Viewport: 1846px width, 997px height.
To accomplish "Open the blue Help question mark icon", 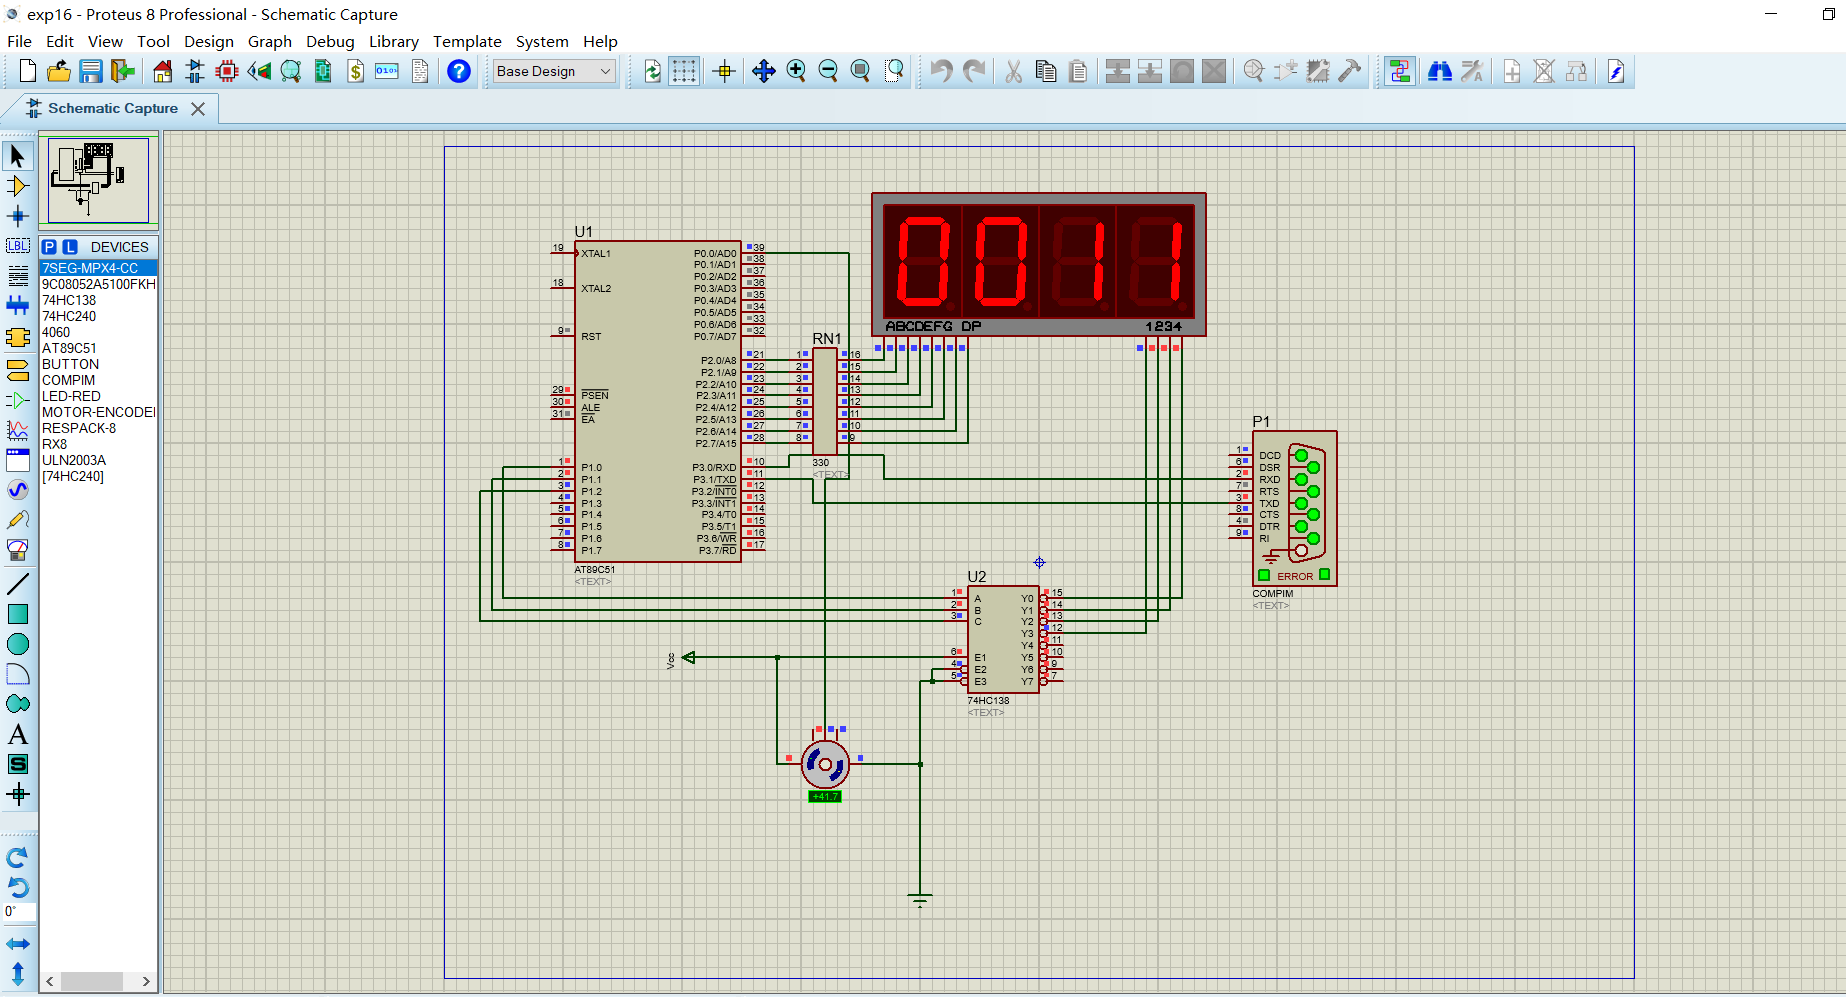I will [x=459, y=71].
